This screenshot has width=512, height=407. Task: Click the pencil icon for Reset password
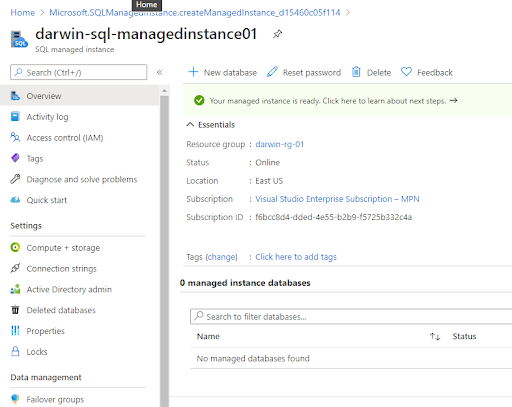pyautogui.click(x=272, y=72)
